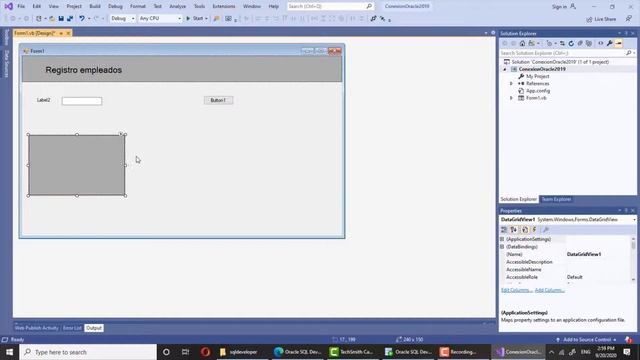The image size is (640, 360).
Task: Click Edit Columns link
Action: coord(517,290)
